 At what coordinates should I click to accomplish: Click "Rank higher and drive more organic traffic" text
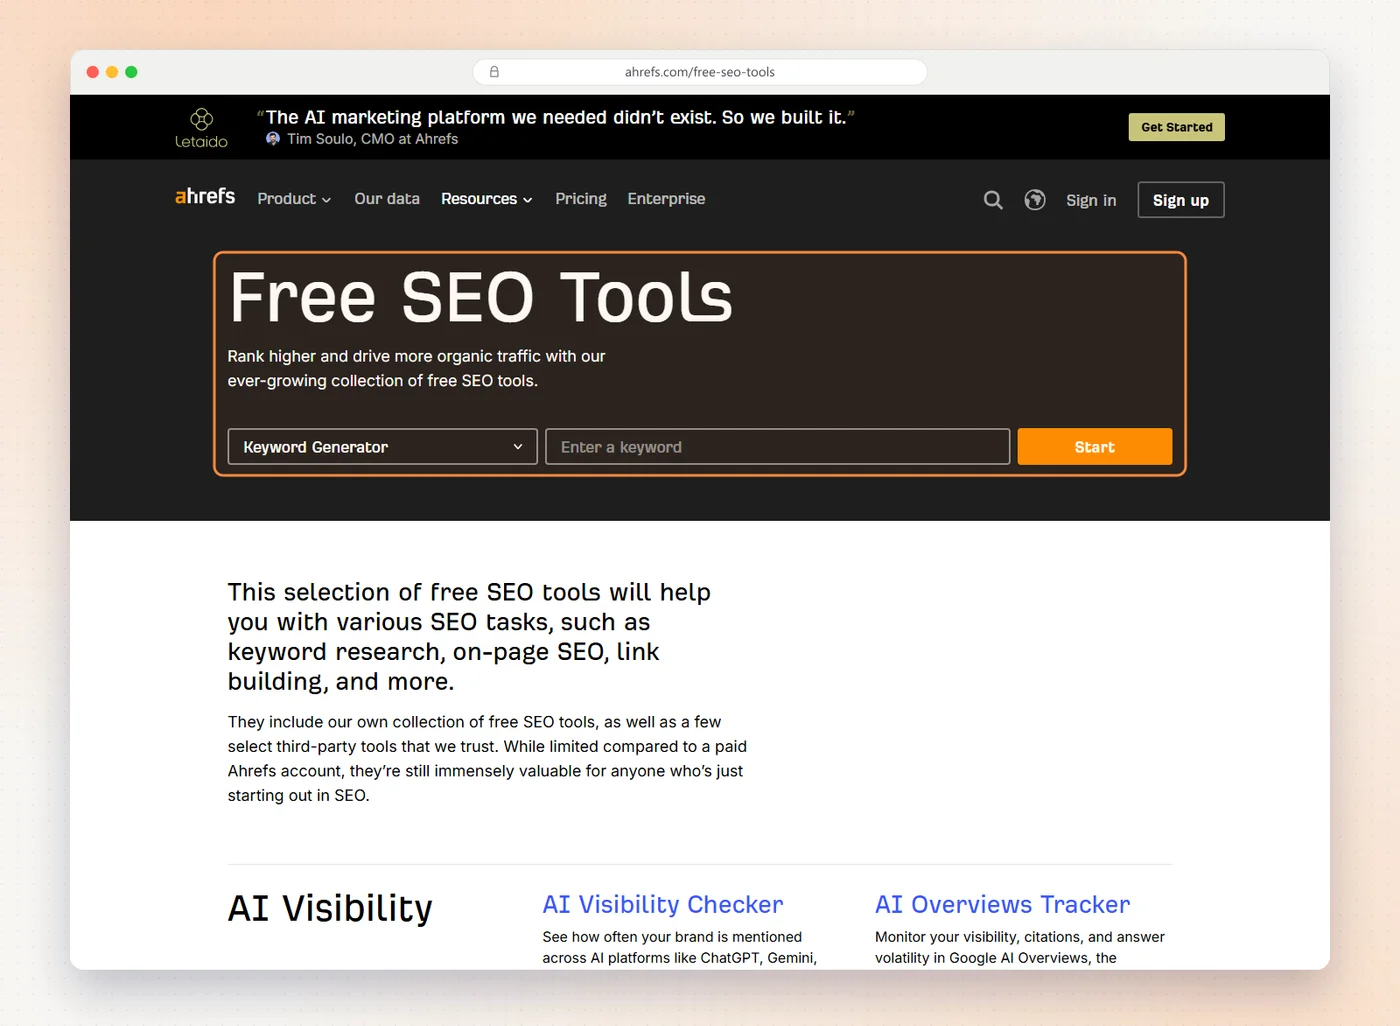[x=417, y=368]
